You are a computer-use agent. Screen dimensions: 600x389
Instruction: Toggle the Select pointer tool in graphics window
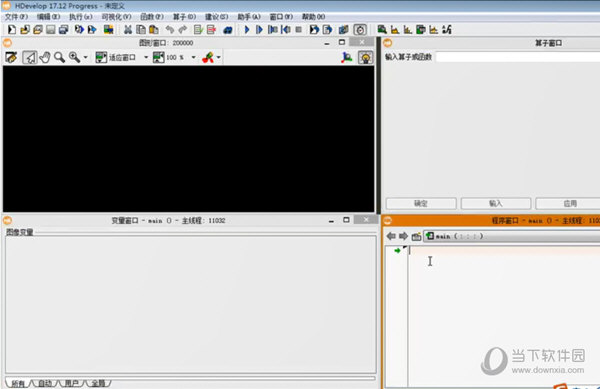[x=29, y=57]
